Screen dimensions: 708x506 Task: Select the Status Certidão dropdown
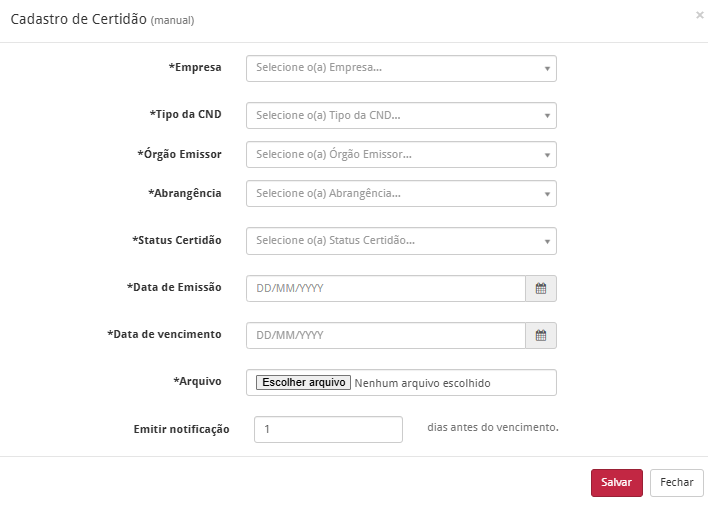(x=400, y=241)
